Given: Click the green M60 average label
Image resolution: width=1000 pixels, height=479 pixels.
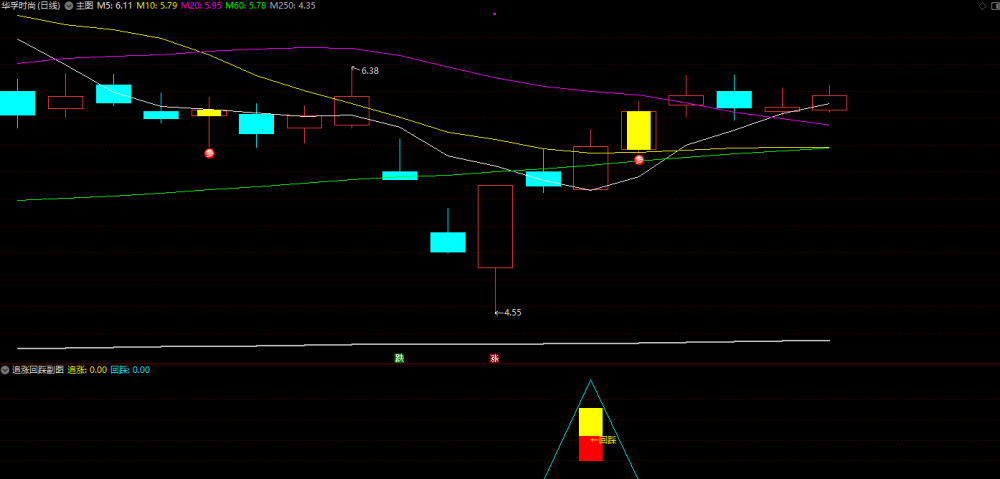Looking at the screenshot, I should tap(246, 5).
